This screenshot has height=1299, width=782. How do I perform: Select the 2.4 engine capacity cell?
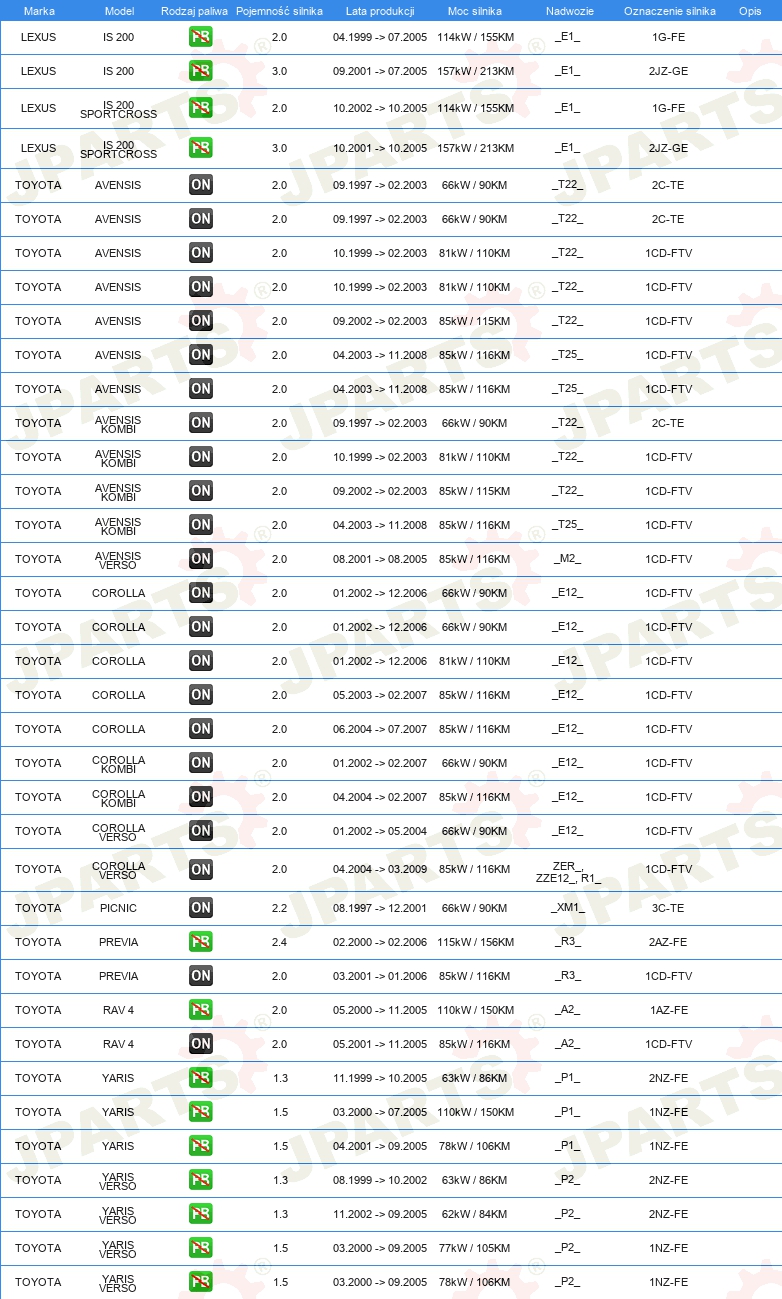[279, 942]
